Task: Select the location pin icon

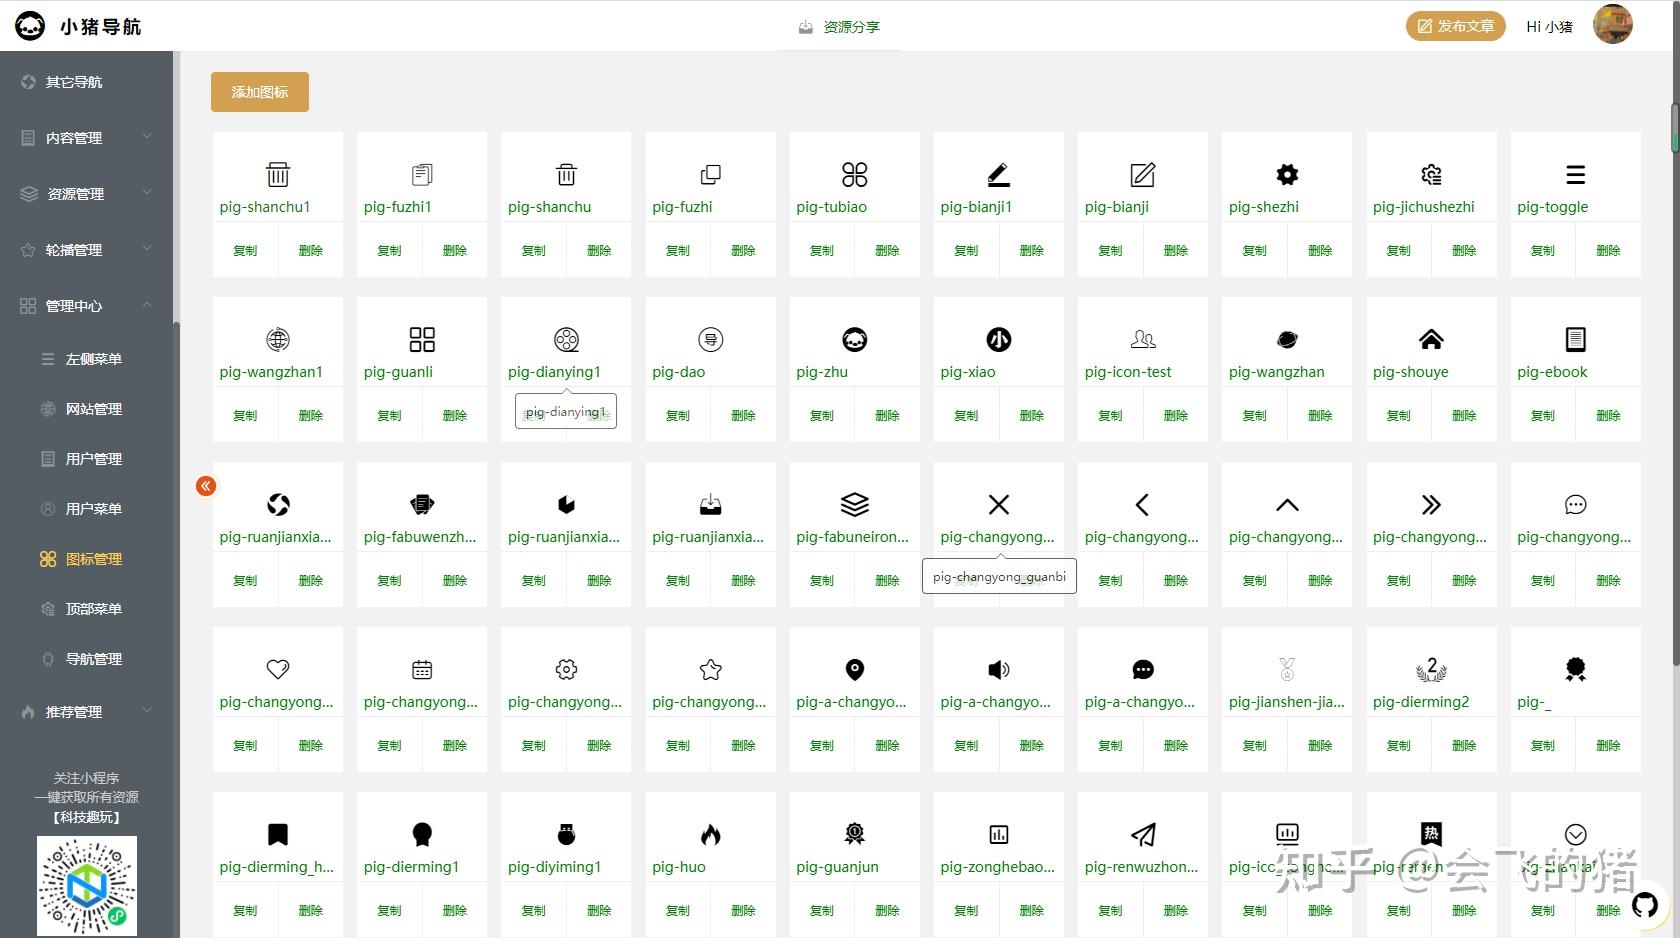Action: (x=855, y=670)
